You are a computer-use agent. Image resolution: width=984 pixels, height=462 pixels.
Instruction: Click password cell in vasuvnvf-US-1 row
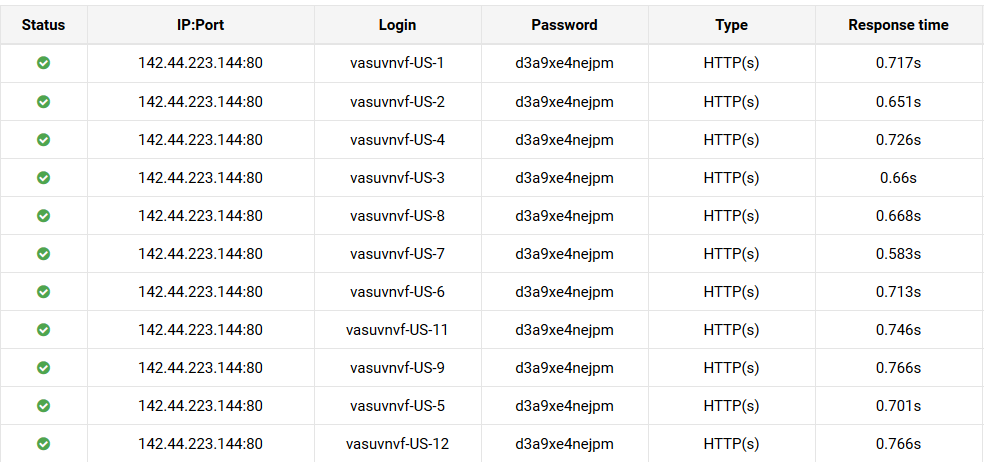[x=564, y=63]
